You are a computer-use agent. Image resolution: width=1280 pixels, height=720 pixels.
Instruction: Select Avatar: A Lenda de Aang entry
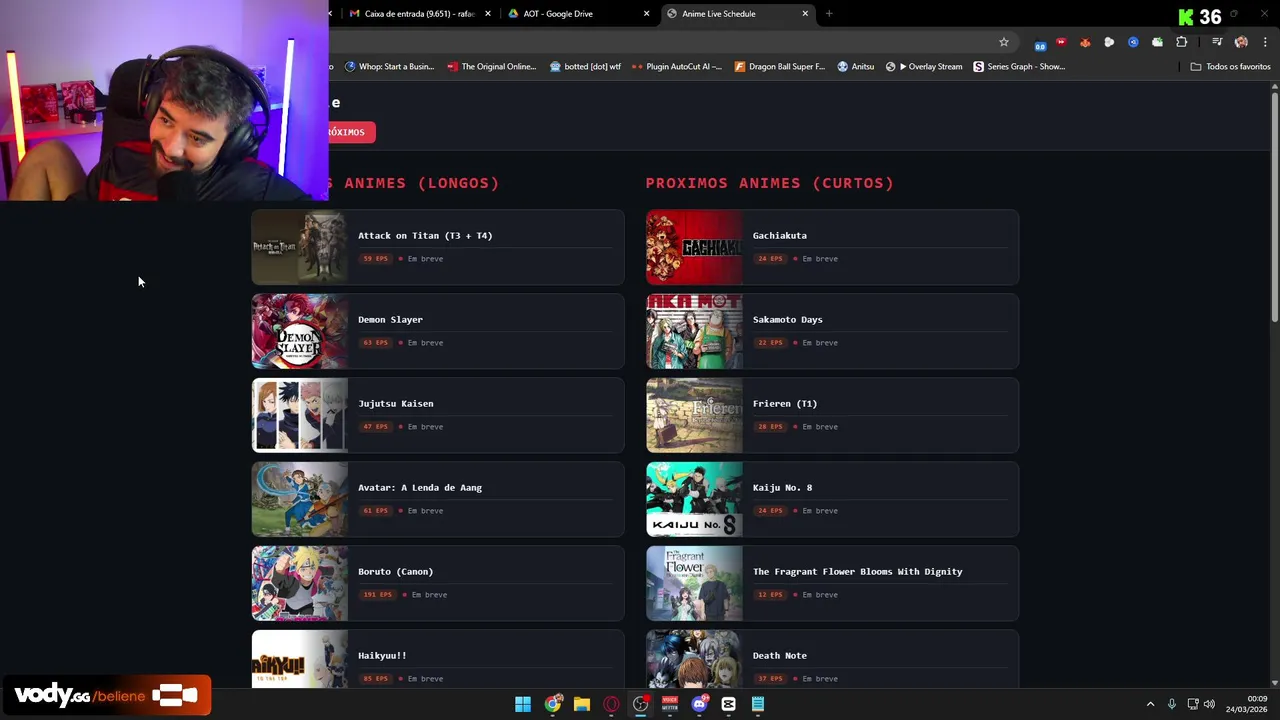(x=438, y=500)
